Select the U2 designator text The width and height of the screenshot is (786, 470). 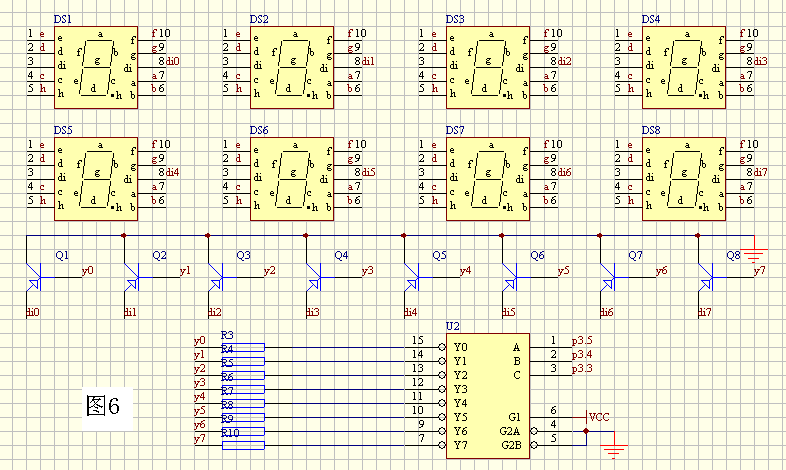point(453,326)
